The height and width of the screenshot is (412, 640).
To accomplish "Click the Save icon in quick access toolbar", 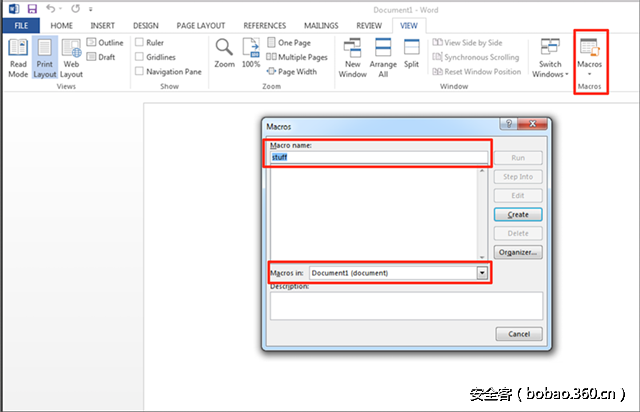I will 32,9.
